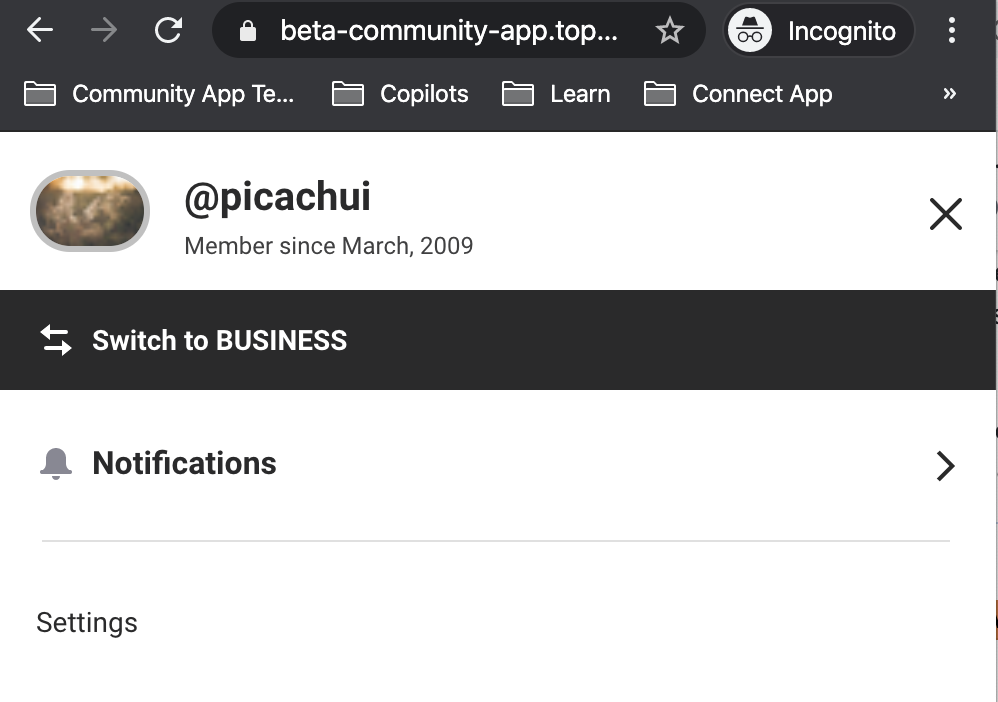Click the switch arrows icon
998x702 pixels.
pyautogui.click(x=56, y=340)
